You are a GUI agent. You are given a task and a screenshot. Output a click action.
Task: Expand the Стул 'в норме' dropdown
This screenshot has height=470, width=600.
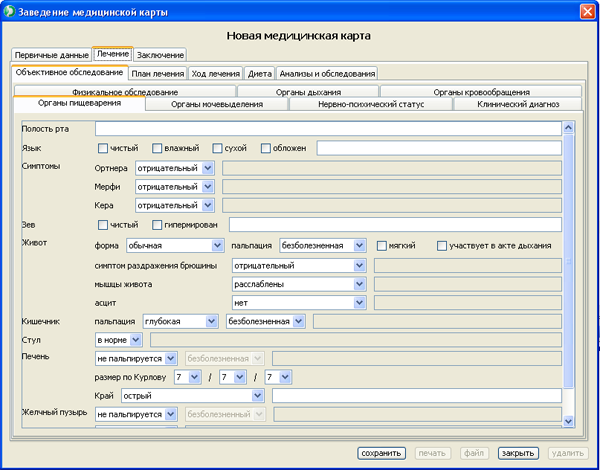pos(136,339)
